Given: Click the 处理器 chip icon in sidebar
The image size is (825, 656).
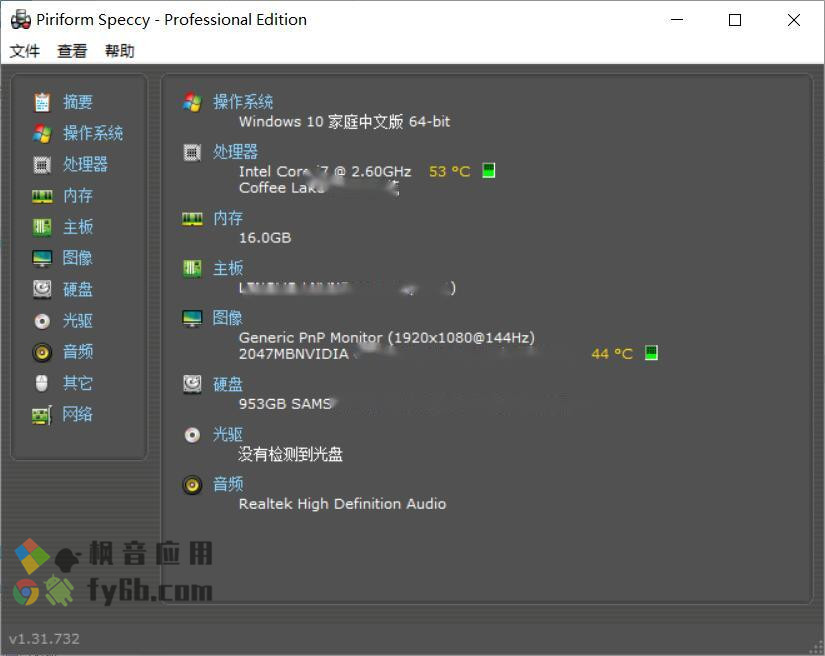Looking at the screenshot, I should click(42, 165).
